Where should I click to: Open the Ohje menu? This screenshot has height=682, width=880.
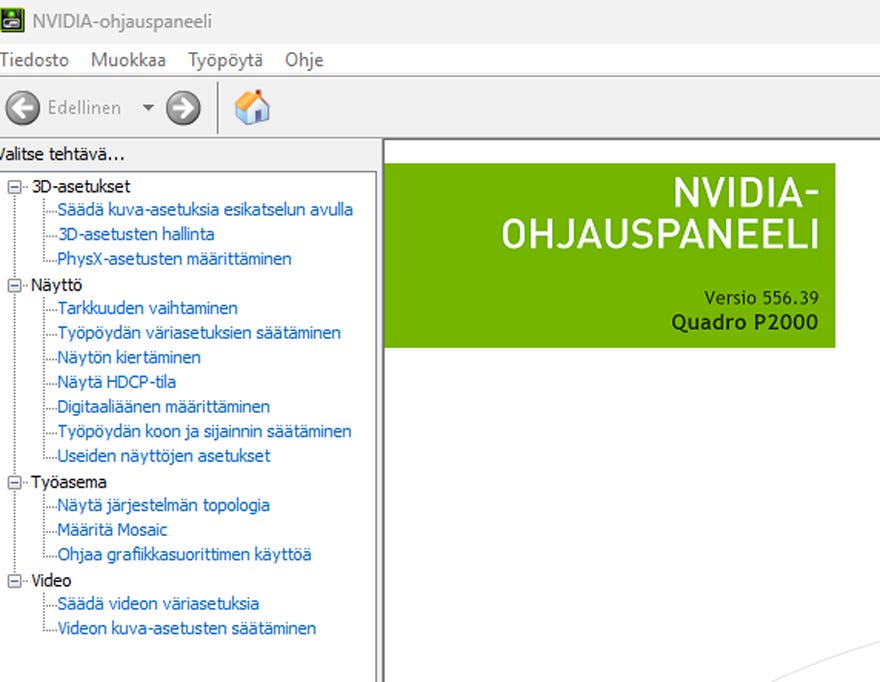304,60
